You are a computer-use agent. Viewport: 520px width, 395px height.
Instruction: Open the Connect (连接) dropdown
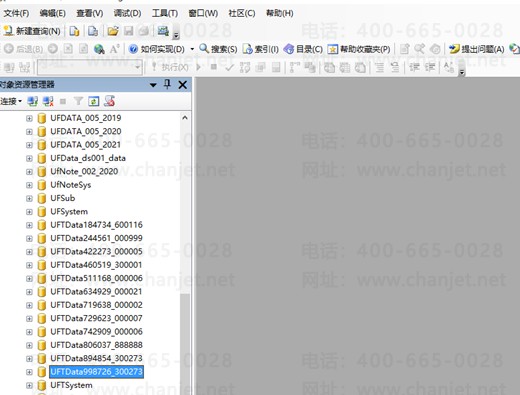point(11,101)
